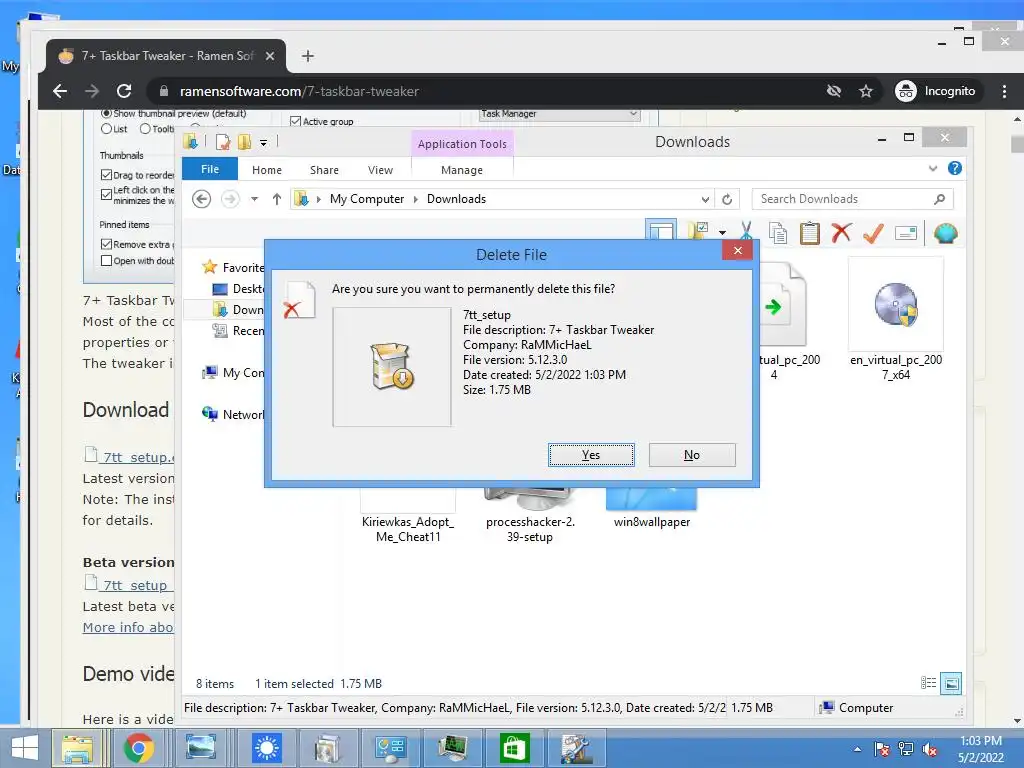Screen dimensions: 1024x768
Task: Click the Classic Shell seashell settings icon
Action: [945, 232]
